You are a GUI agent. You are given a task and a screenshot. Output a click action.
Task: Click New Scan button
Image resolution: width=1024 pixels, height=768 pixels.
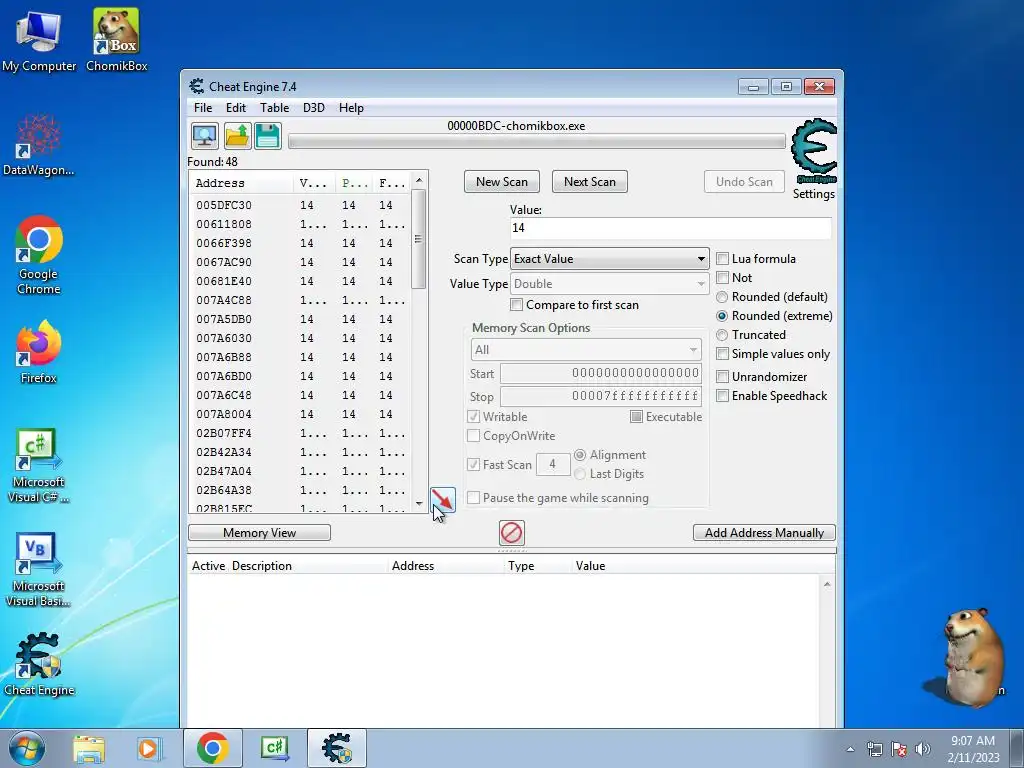[x=502, y=182]
